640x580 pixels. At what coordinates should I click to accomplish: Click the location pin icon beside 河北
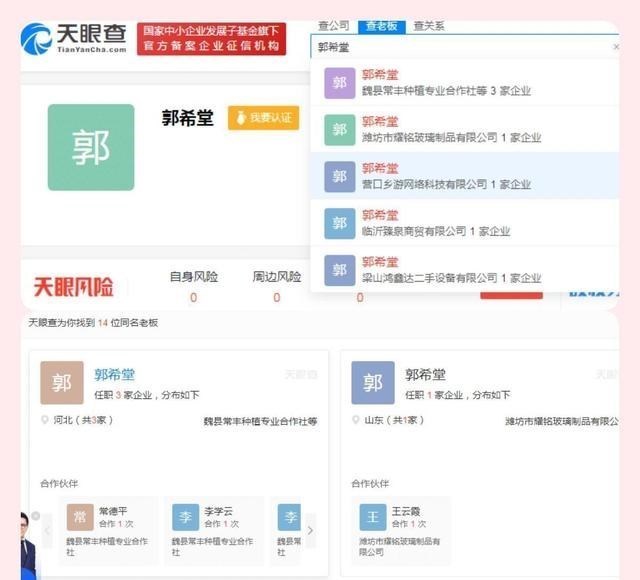pyautogui.click(x=44, y=420)
